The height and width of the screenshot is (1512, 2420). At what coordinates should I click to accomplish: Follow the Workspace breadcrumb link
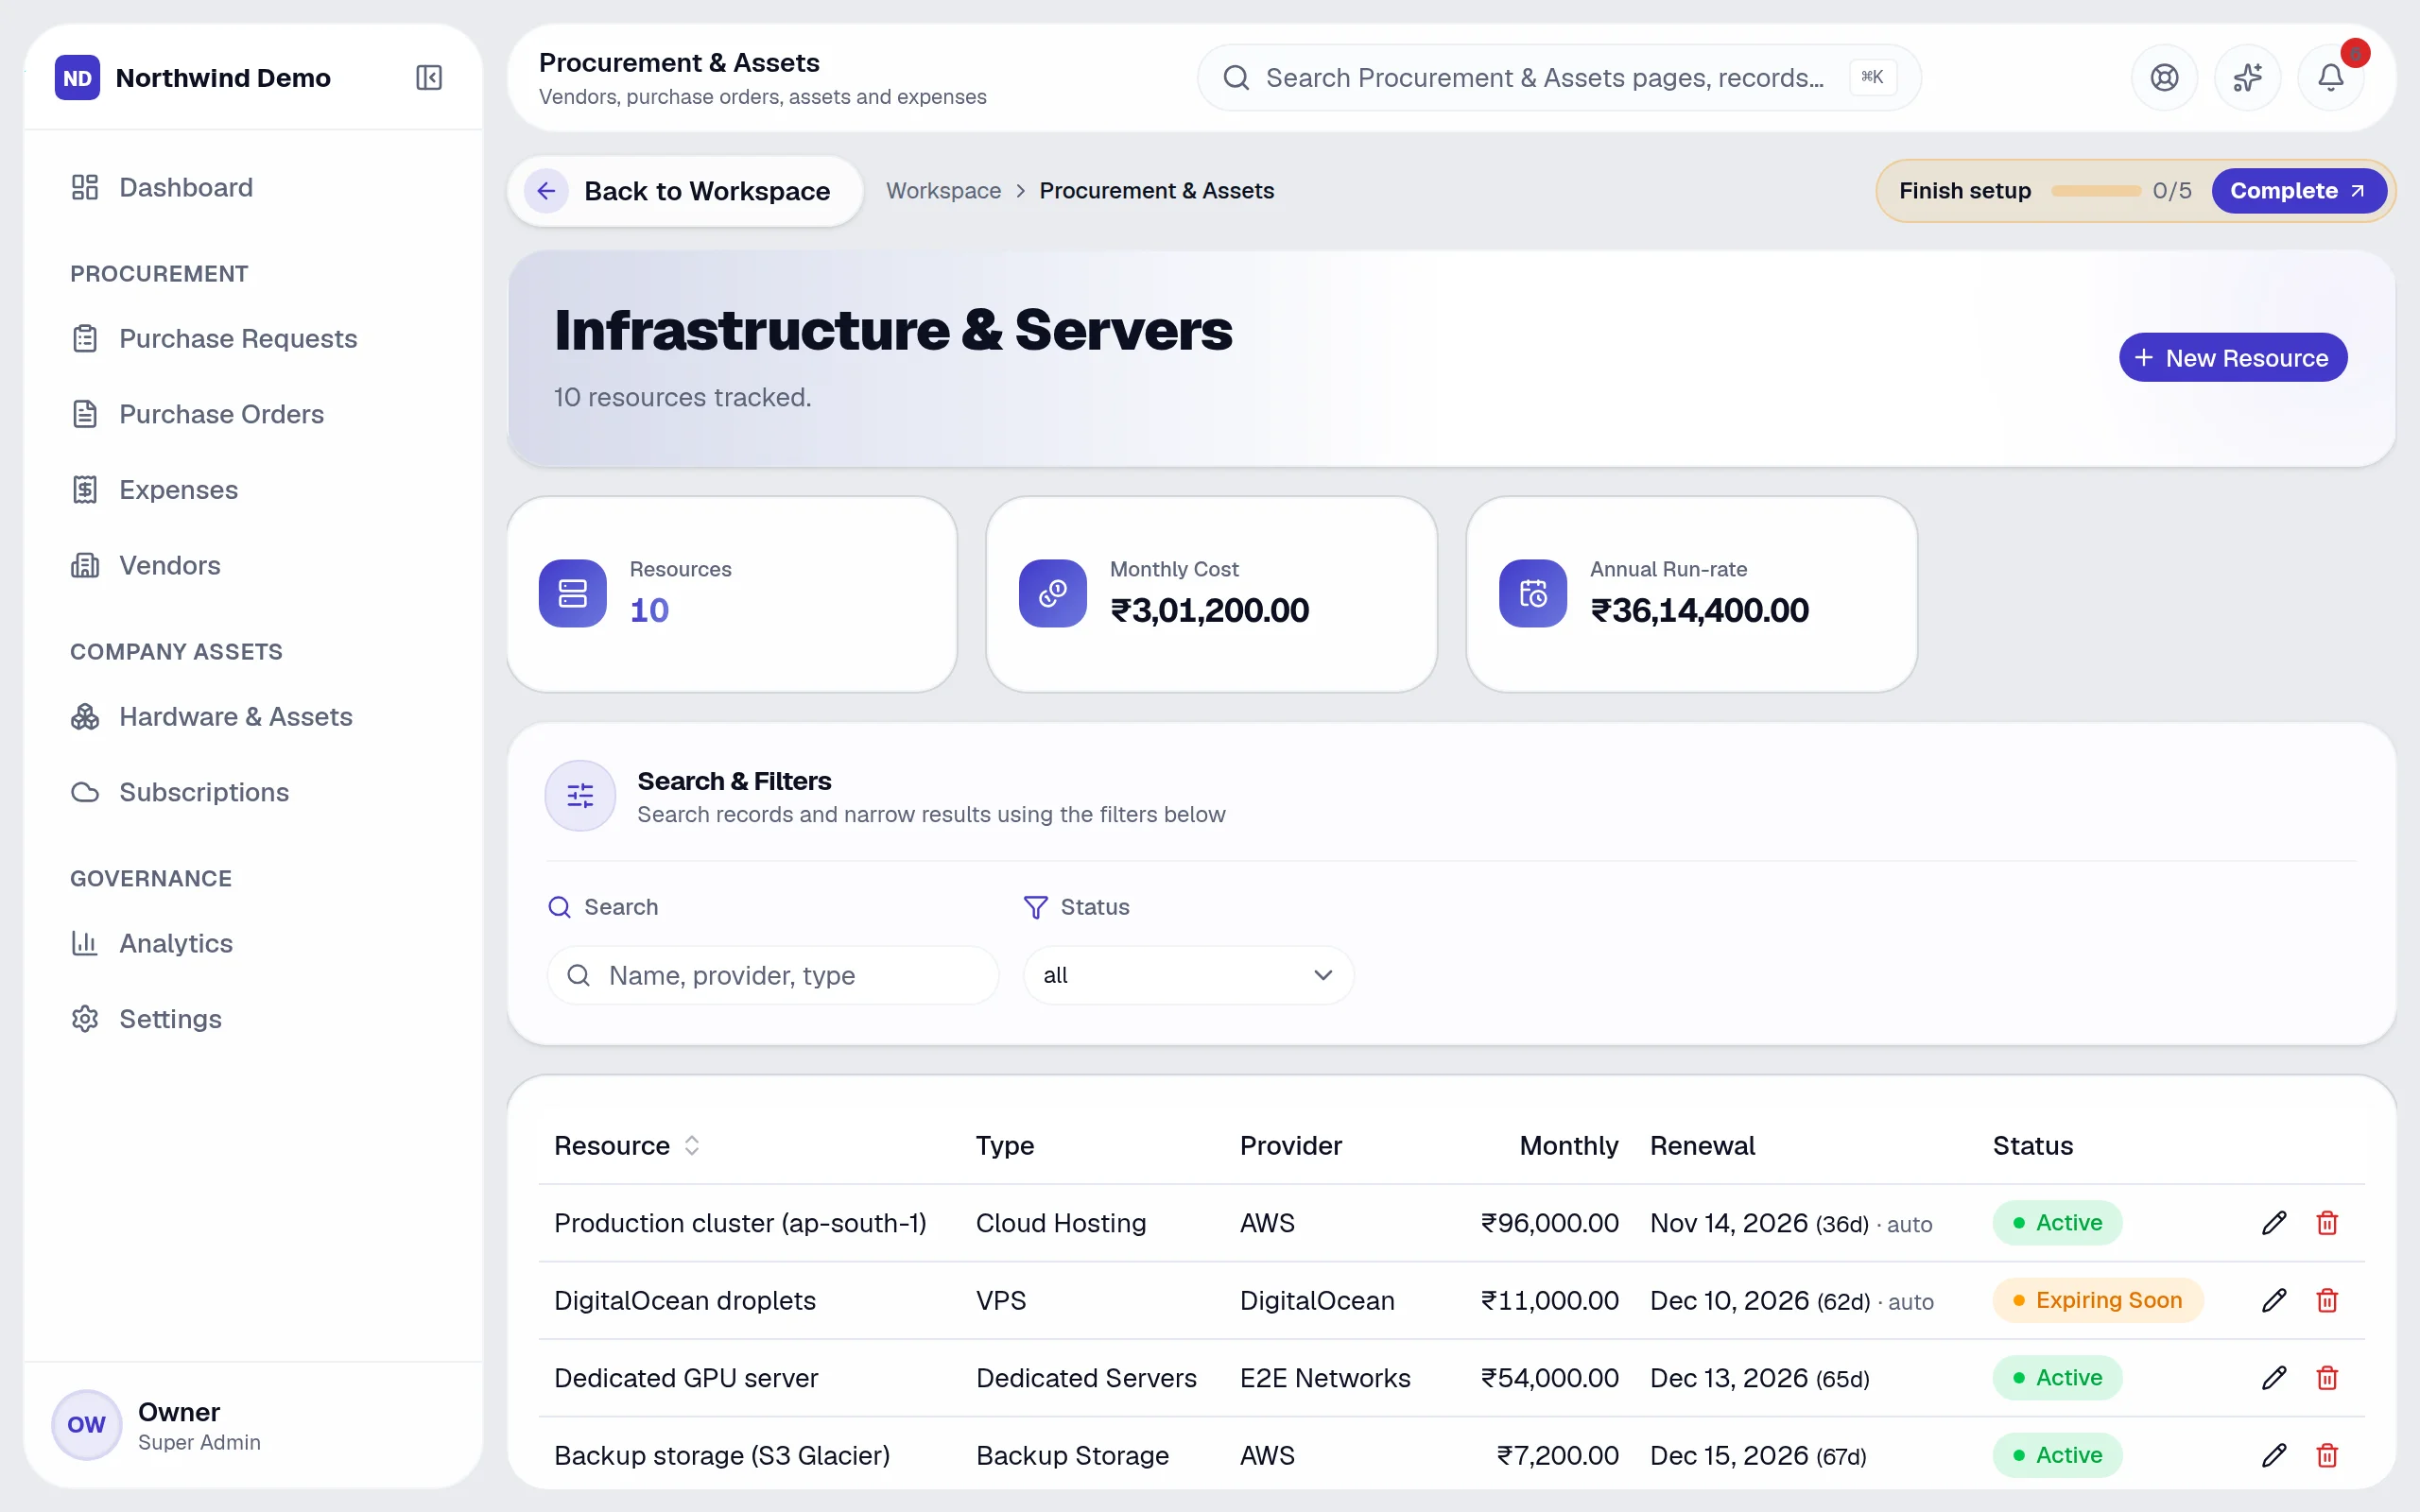pyautogui.click(x=943, y=191)
